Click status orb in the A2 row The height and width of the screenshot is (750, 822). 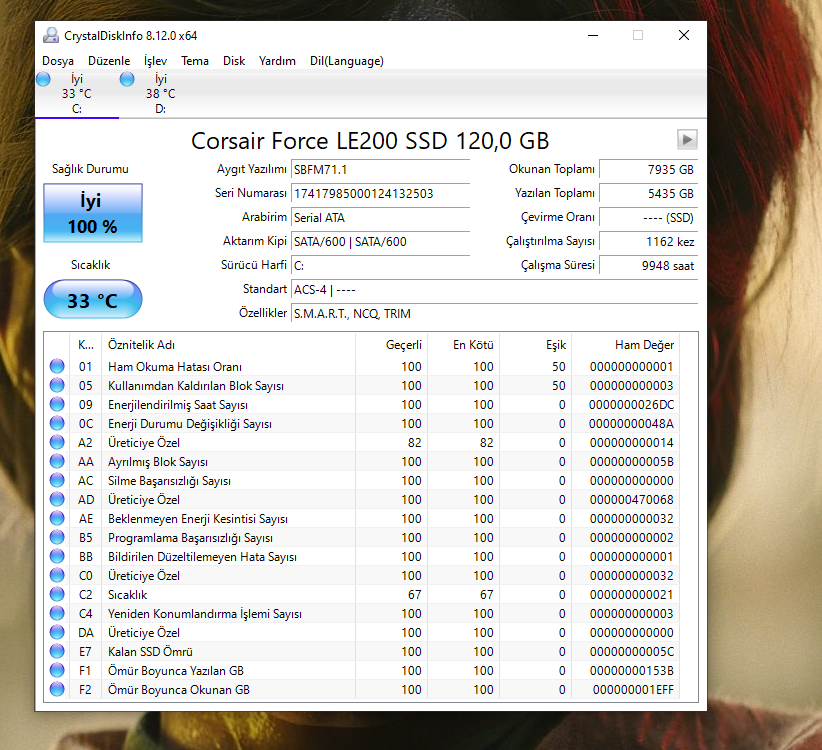click(57, 442)
